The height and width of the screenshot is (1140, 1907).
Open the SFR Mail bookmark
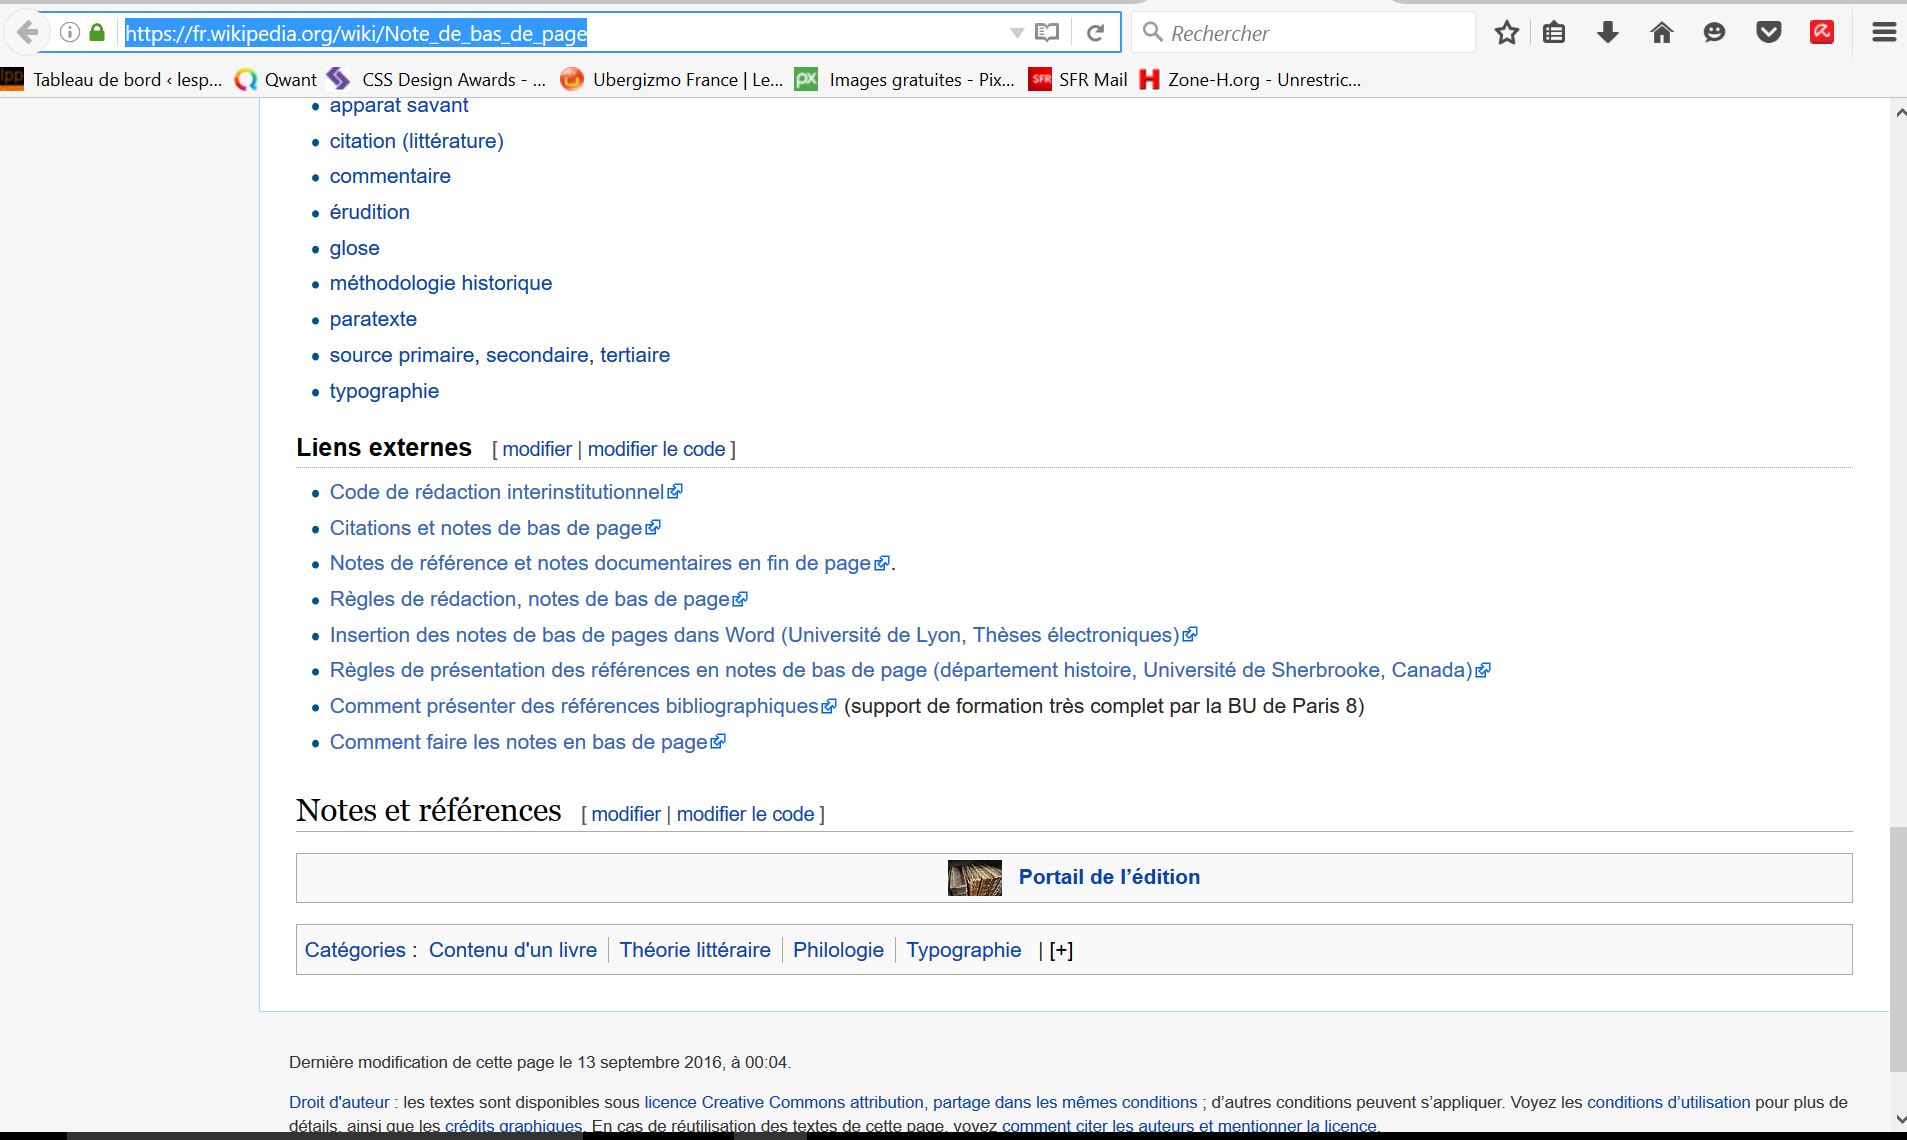click(1078, 80)
